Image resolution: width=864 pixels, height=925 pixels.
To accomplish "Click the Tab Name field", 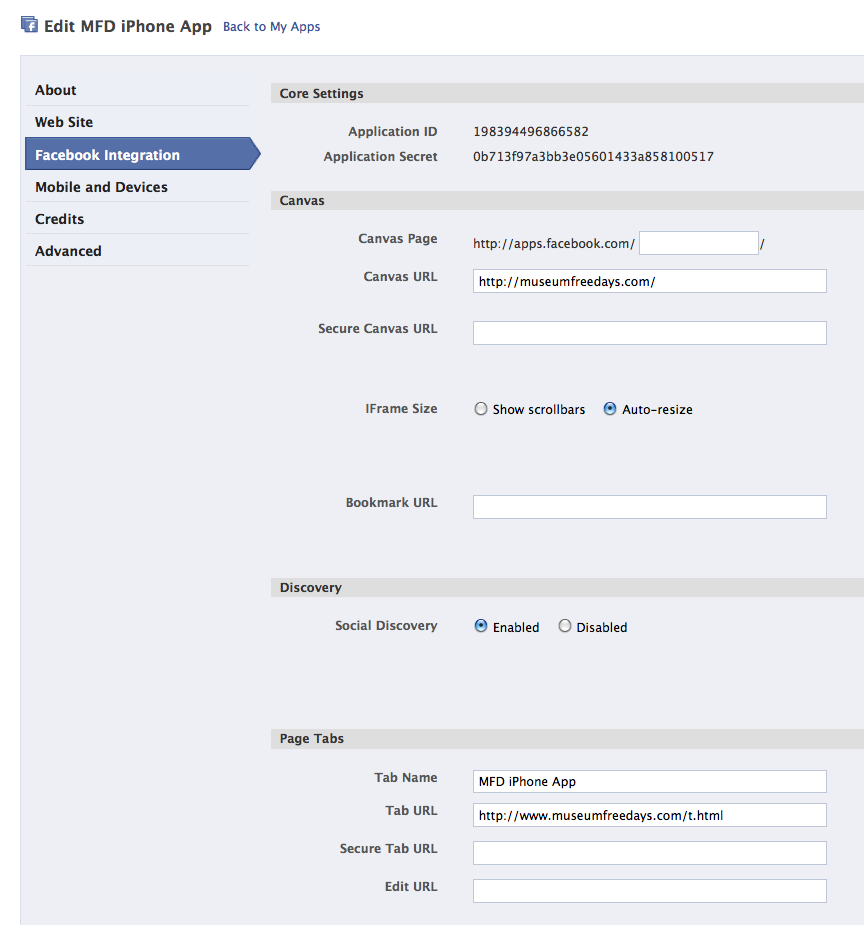I will (649, 782).
